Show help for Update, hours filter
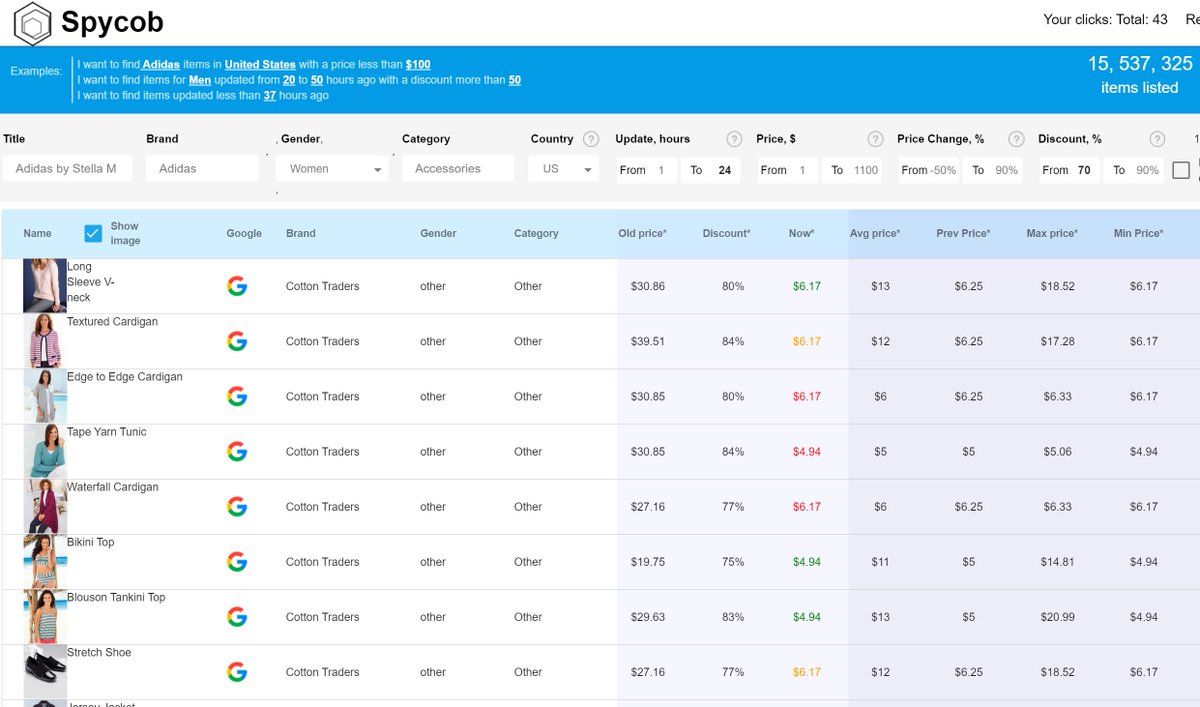The height and width of the screenshot is (707, 1200). coord(734,139)
